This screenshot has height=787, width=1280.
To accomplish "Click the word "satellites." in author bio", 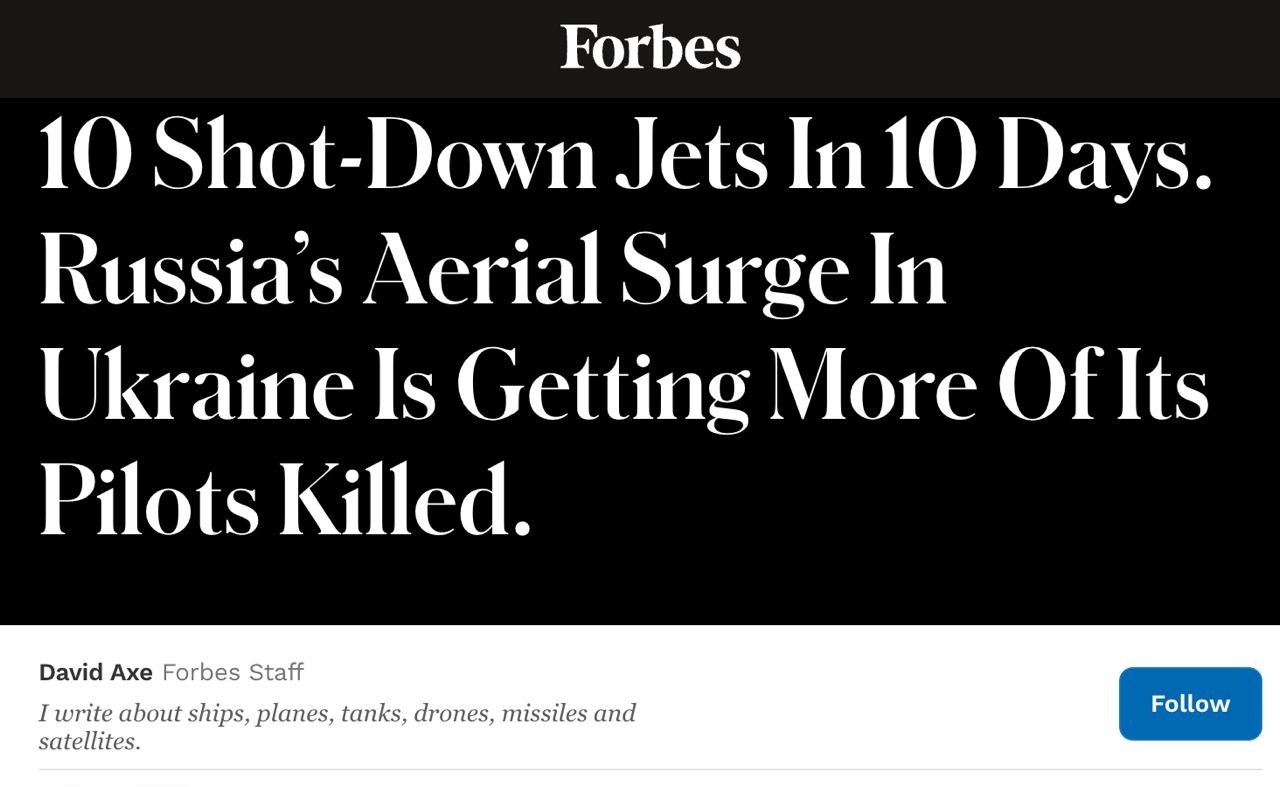I will click(90, 742).
